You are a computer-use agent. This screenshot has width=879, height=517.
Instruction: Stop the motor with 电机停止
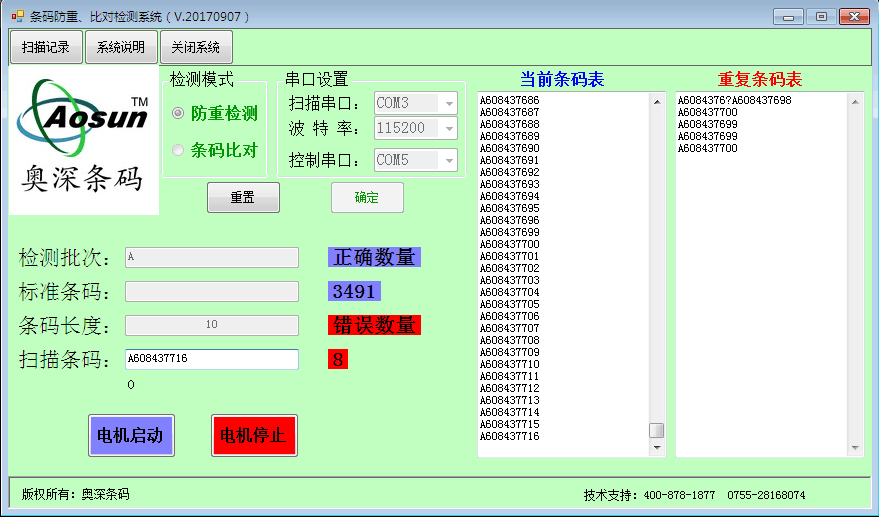click(254, 436)
